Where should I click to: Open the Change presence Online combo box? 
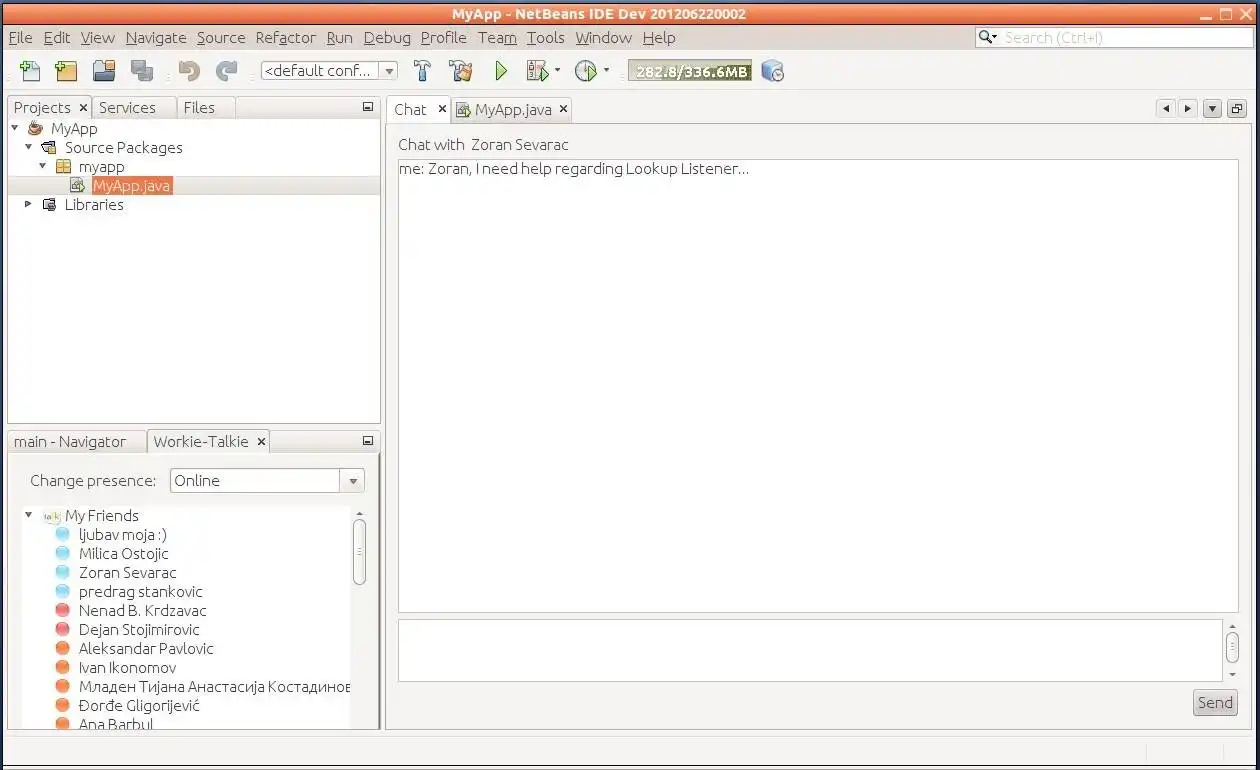pyautogui.click(x=267, y=481)
